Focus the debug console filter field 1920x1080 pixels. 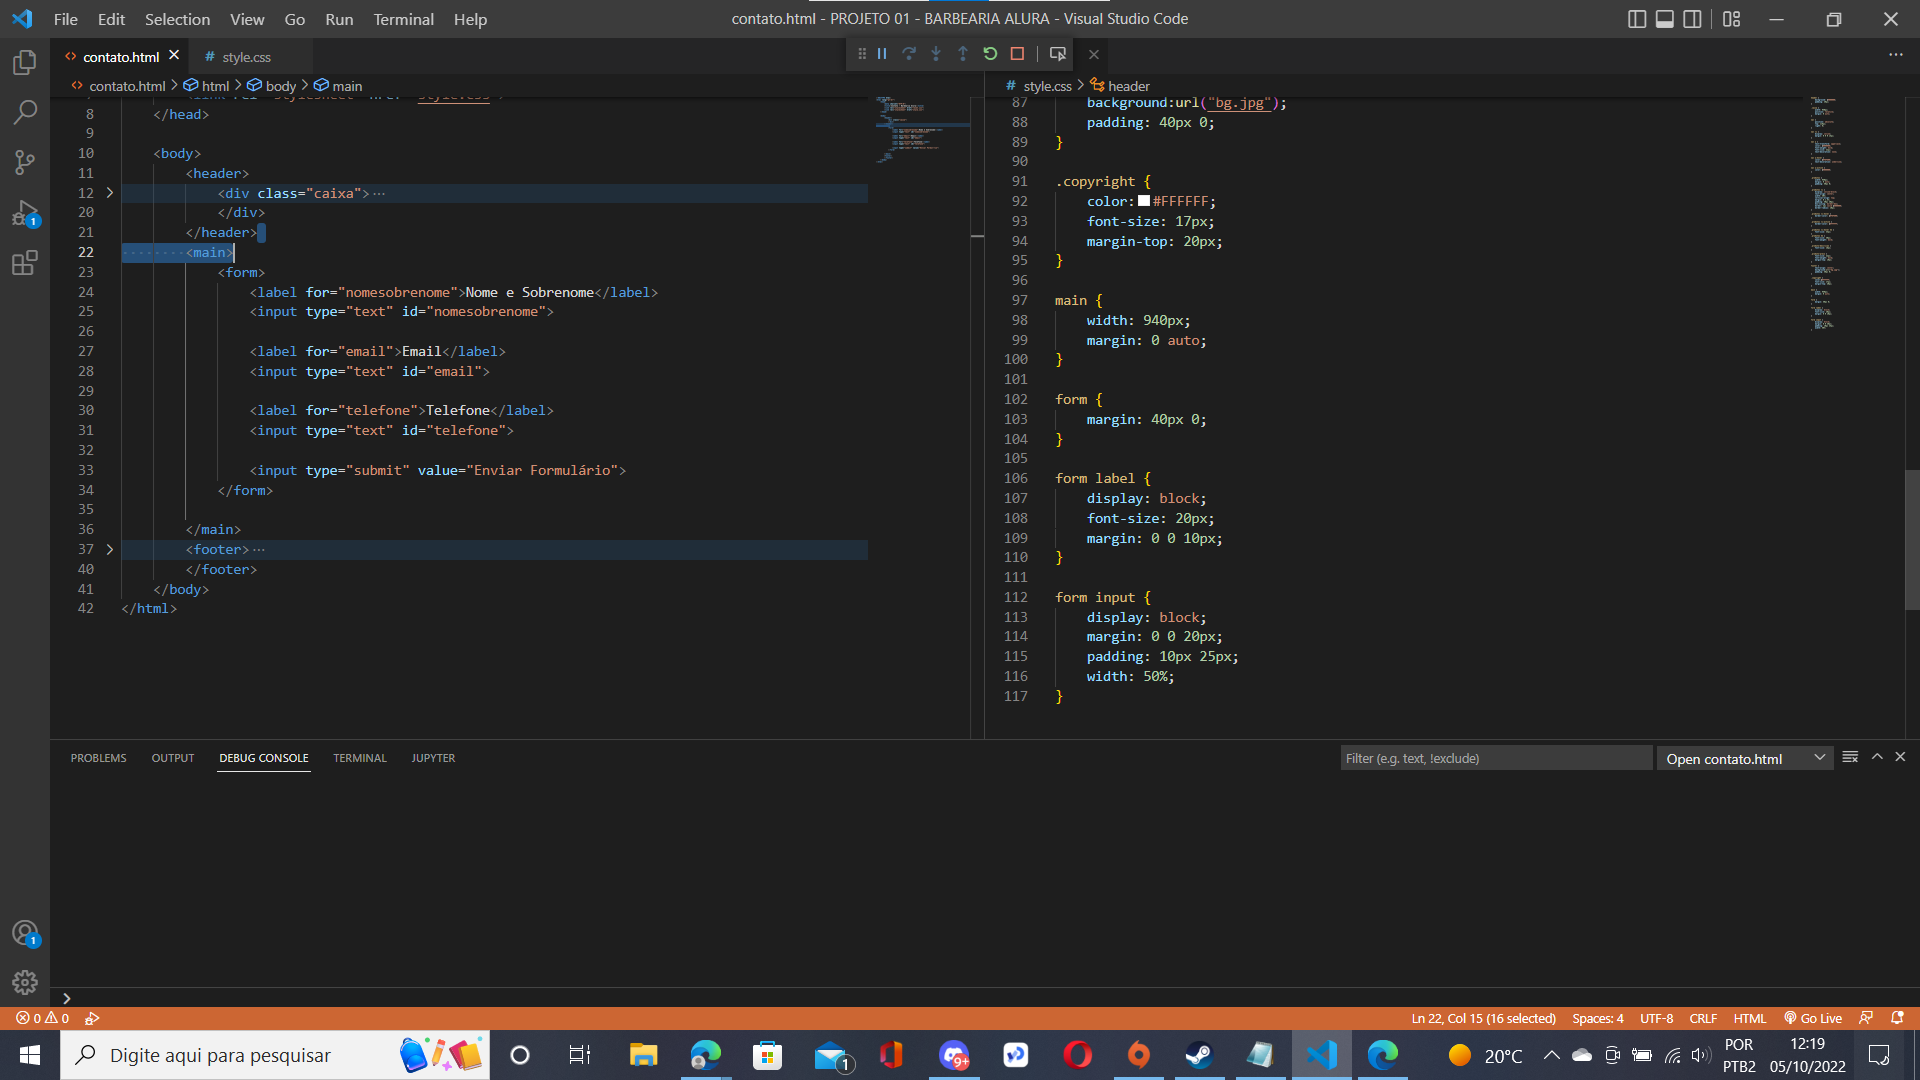coord(1496,758)
